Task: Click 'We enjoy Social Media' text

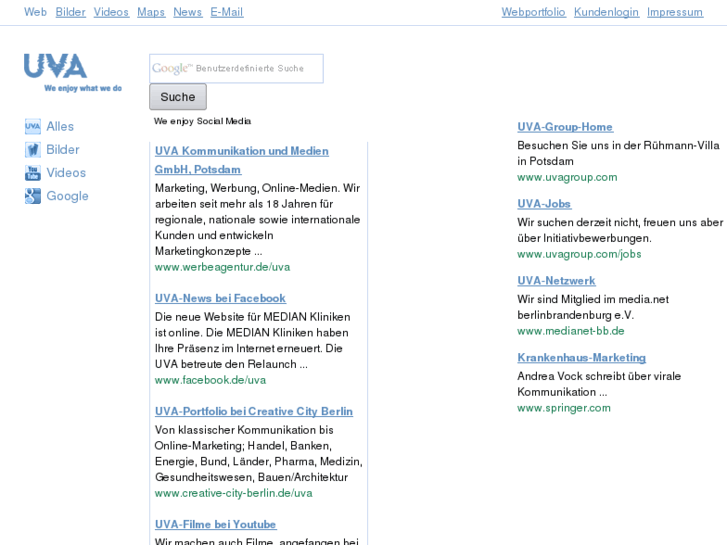Action: tap(203, 121)
